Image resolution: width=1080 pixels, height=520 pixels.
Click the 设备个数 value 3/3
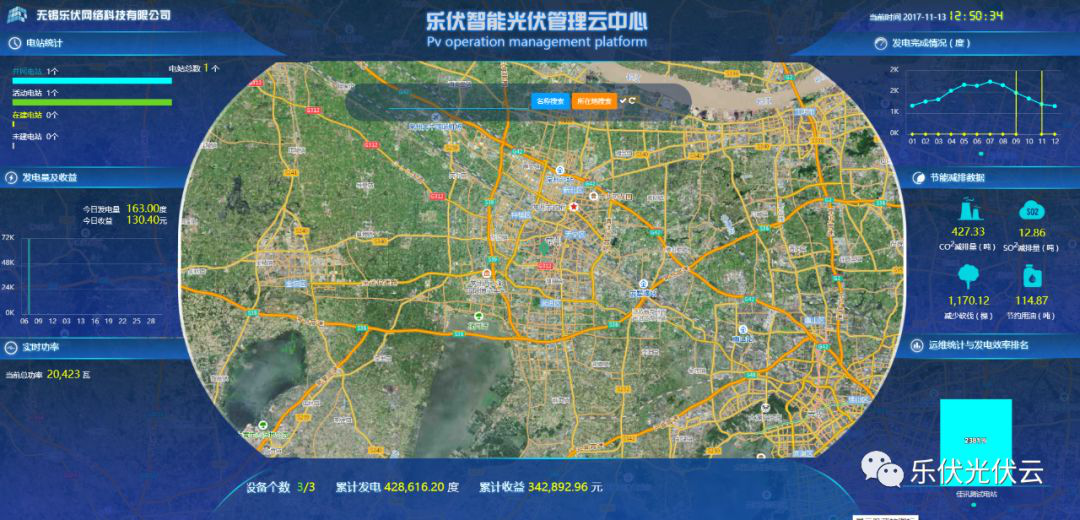pyautogui.click(x=307, y=488)
